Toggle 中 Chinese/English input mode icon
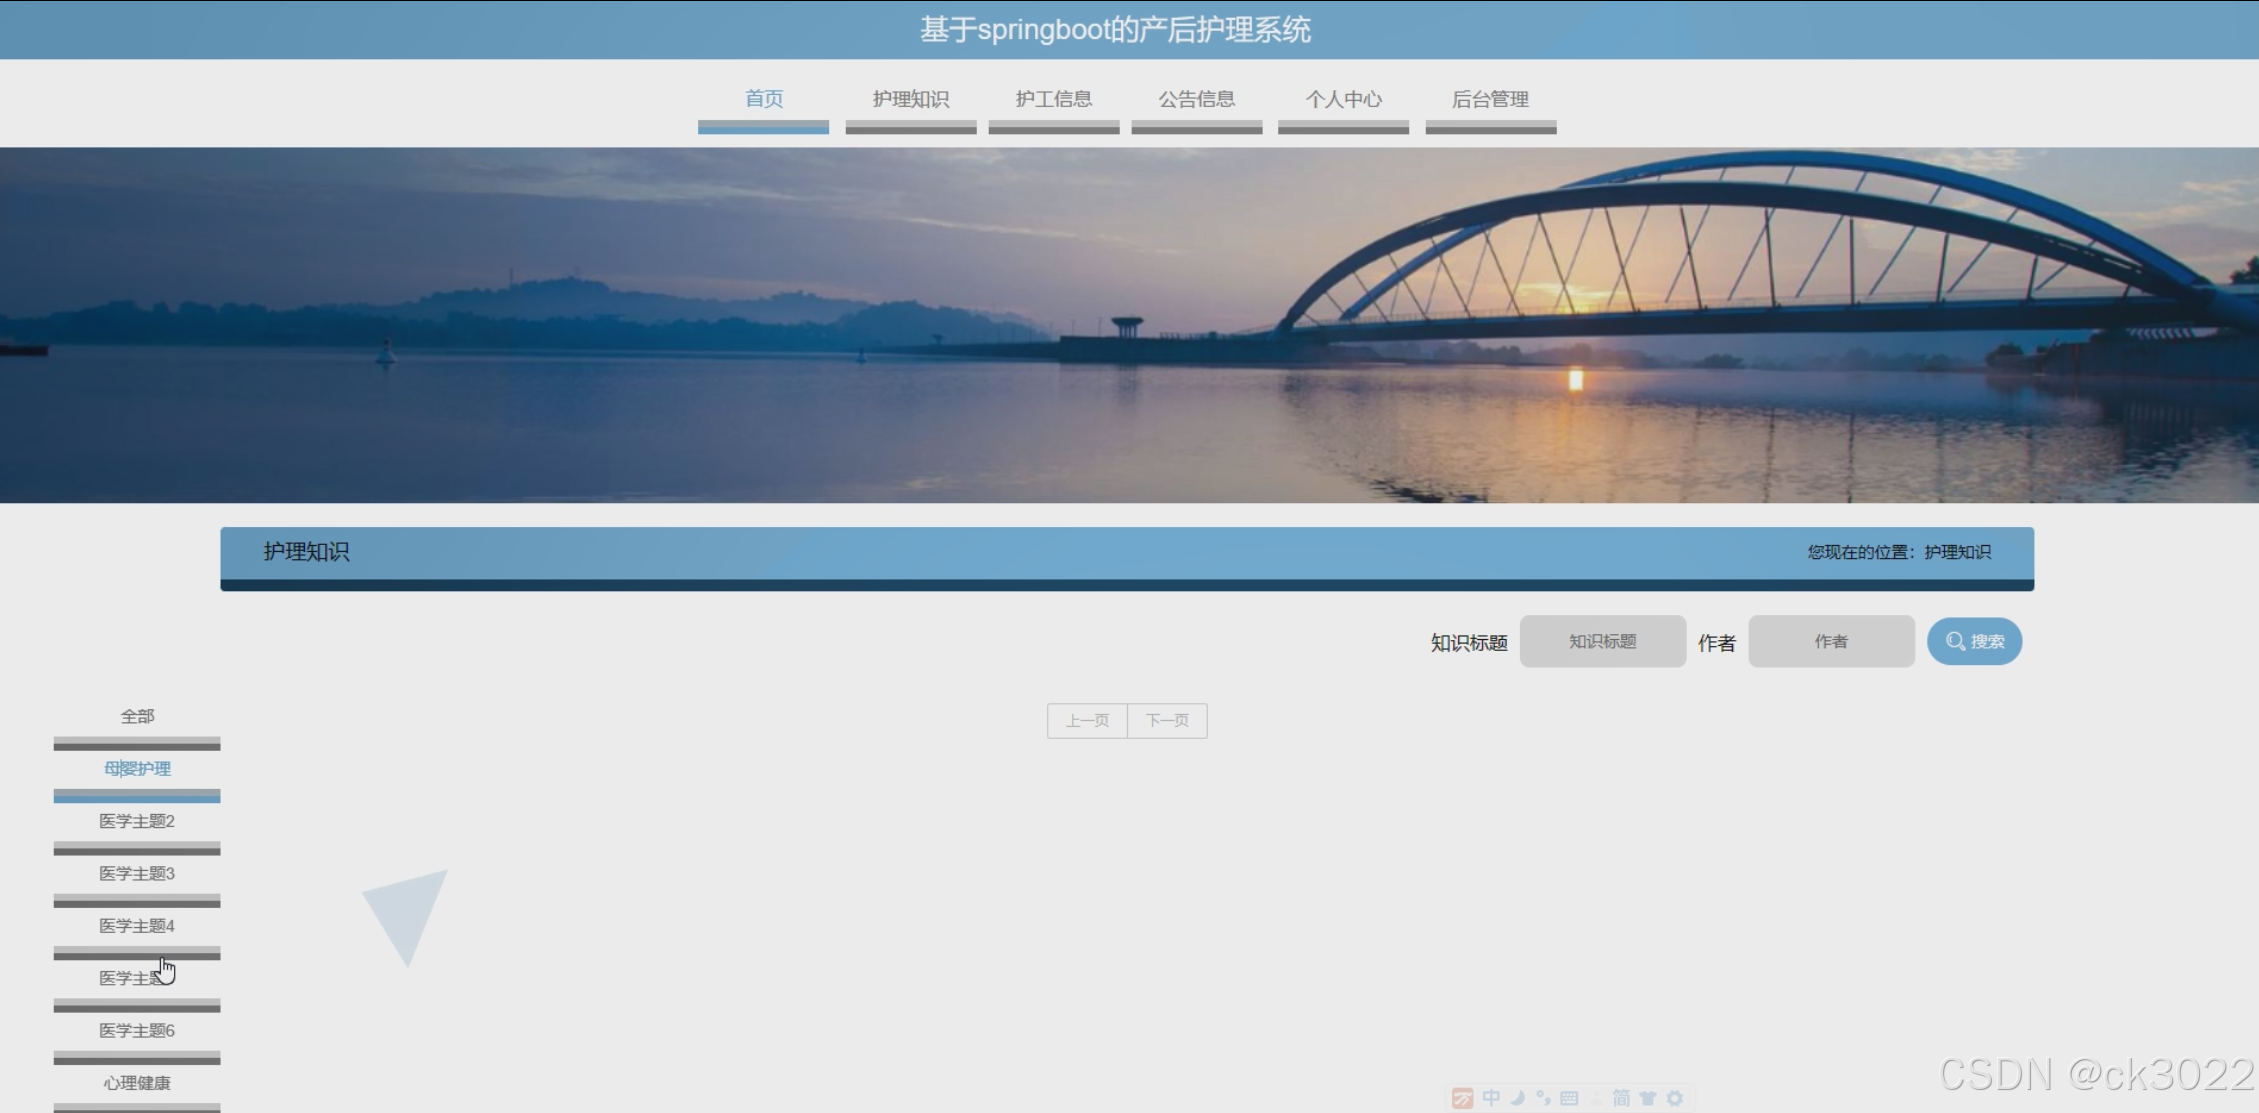The height and width of the screenshot is (1113, 2259). coord(1491,1098)
